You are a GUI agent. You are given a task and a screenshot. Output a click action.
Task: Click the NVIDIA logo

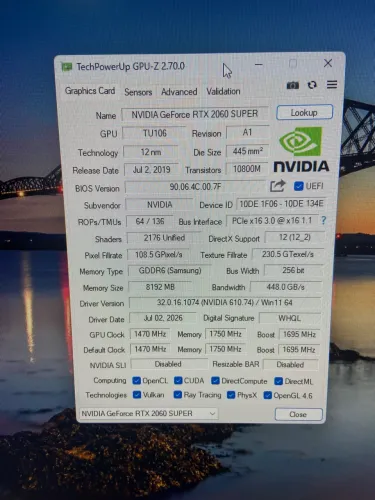[301, 149]
